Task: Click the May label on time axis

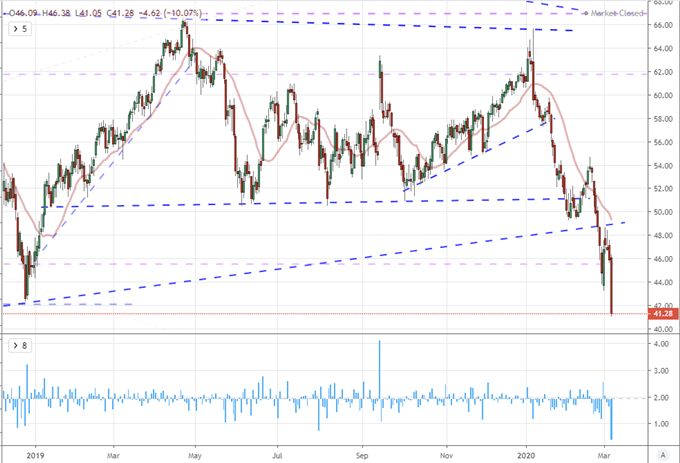Action: point(195,456)
